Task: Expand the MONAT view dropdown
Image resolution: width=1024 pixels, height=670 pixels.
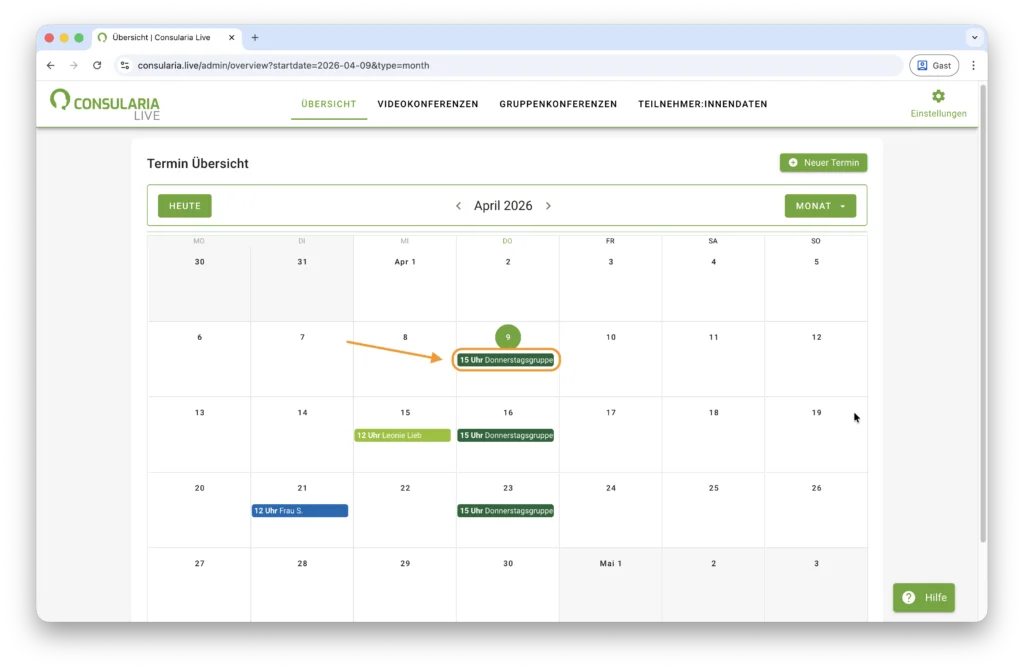Action: (819, 206)
